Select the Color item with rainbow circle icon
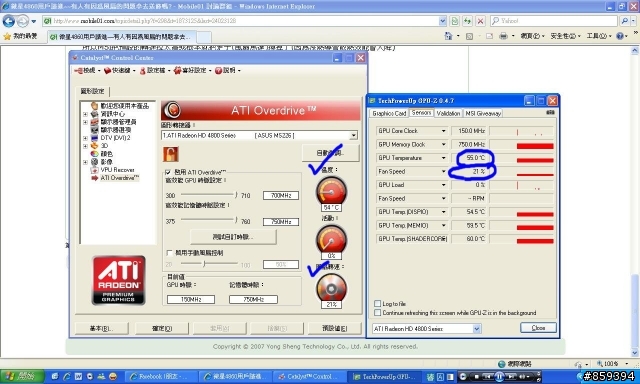The width and height of the screenshot is (640, 384). coord(107,154)
